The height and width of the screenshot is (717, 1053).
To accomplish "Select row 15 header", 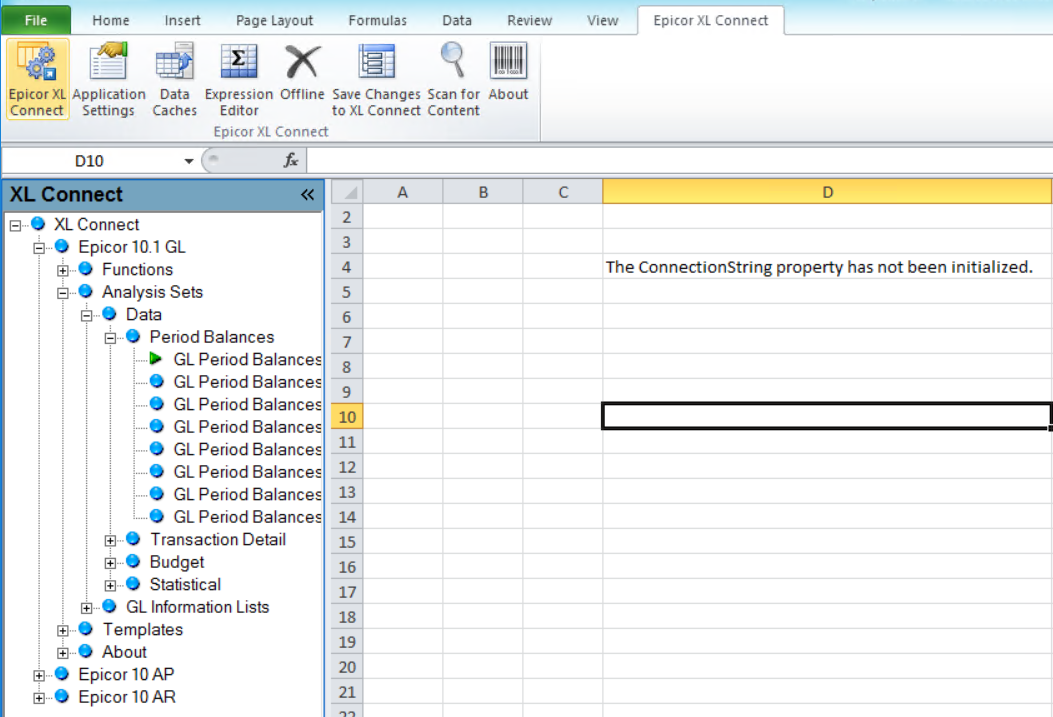I will click(x=347, y=542).
